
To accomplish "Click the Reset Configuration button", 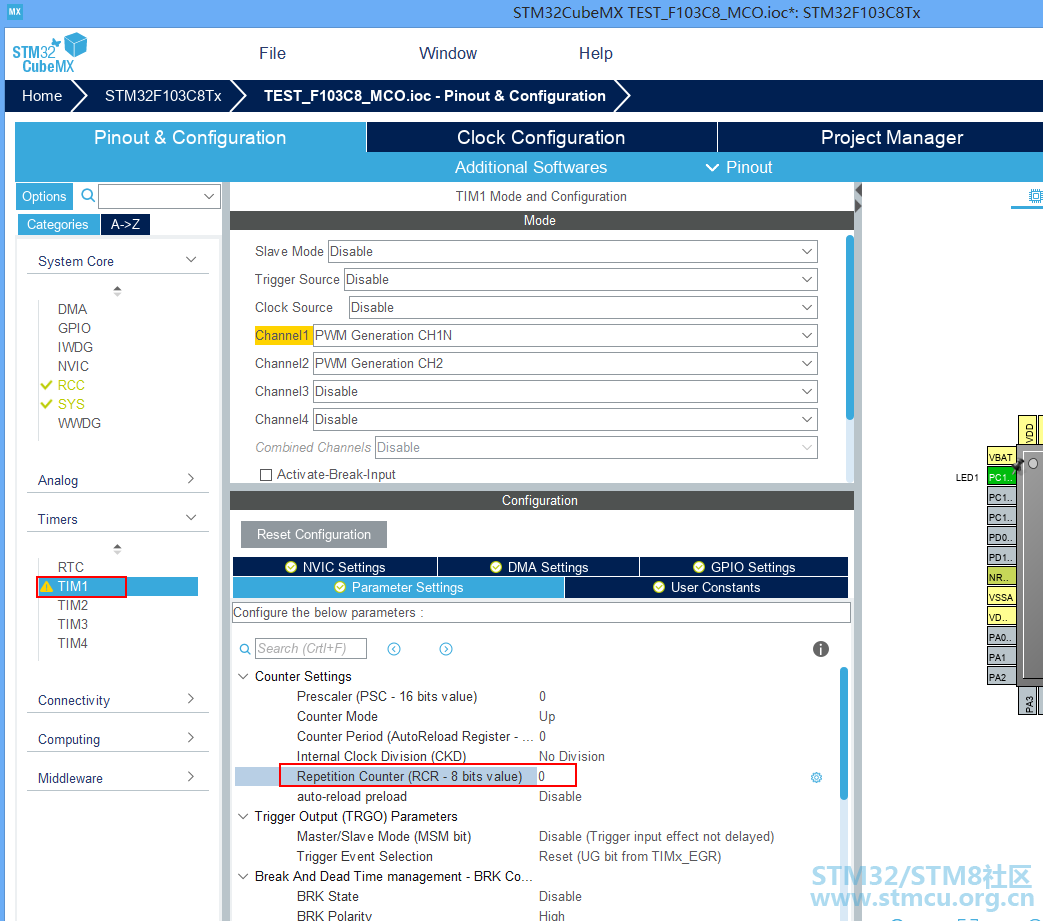I will [314, 534].
